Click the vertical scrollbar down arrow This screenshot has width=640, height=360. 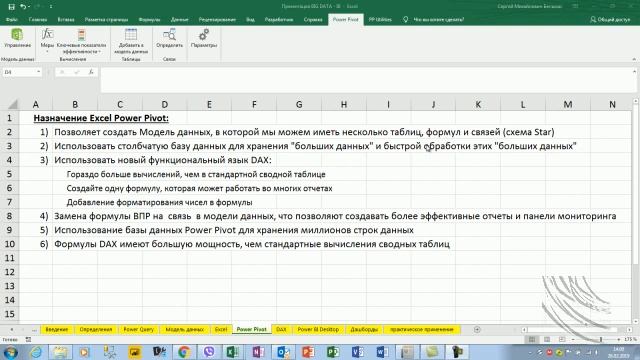[636, 321]
